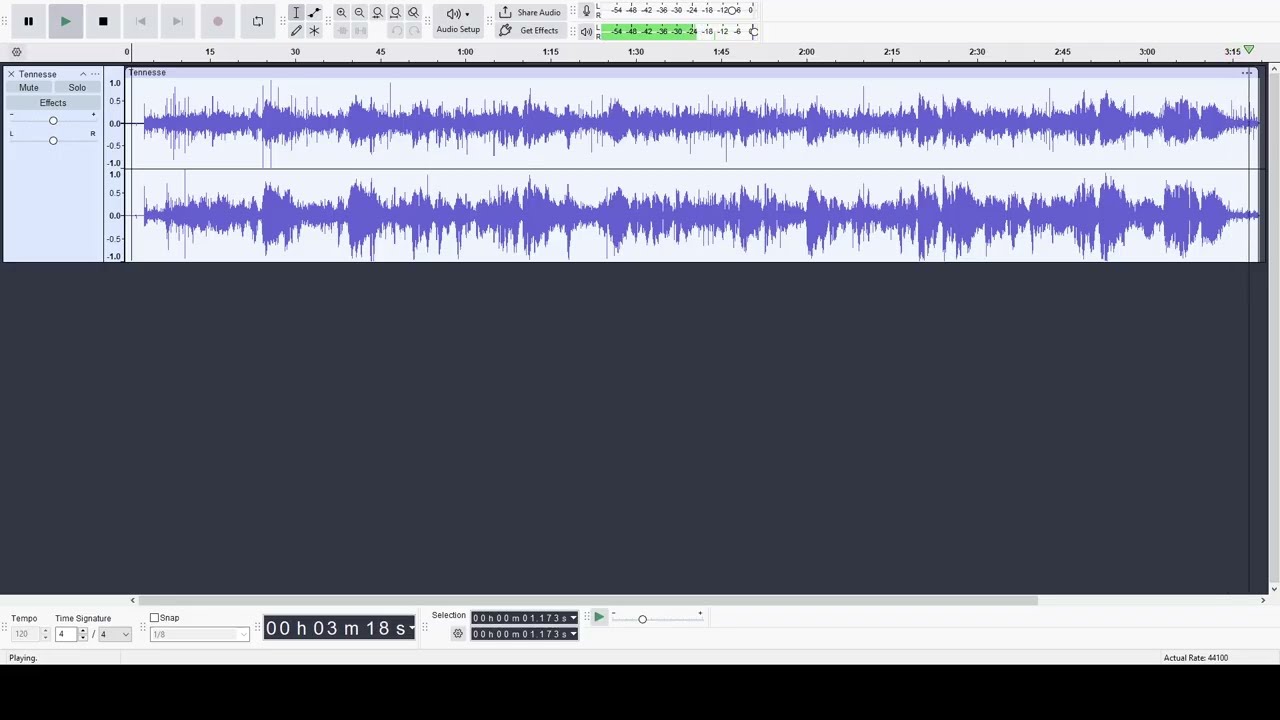Click the timeline ruler at 1:00

[x=466, y=52]
